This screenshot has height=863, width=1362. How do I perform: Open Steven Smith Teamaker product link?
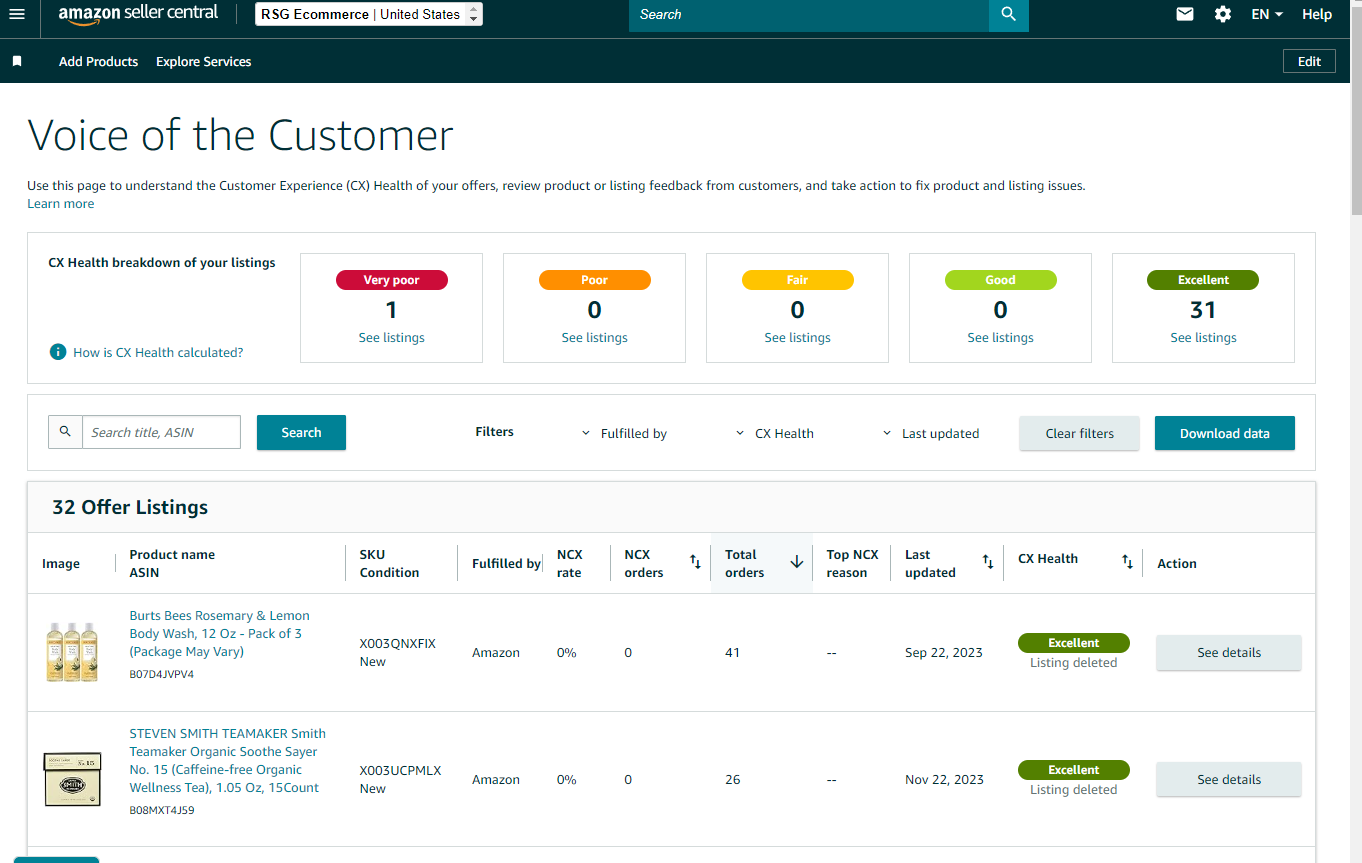[228, 760]
